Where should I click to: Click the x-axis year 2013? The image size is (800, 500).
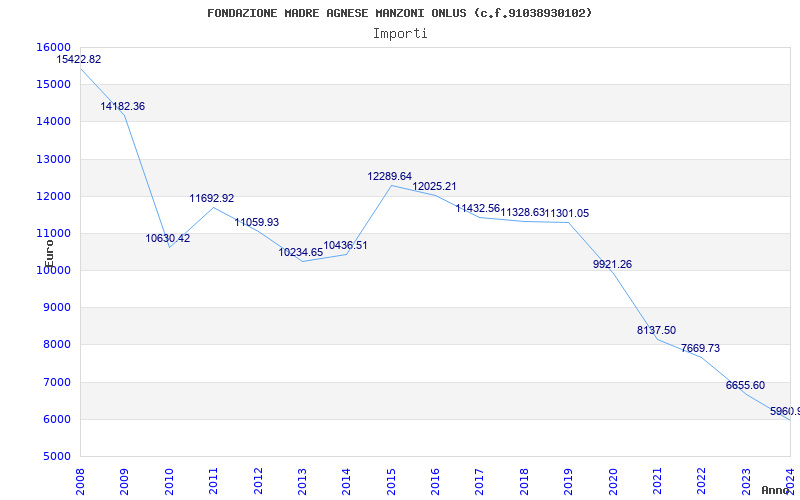point(302,481)
